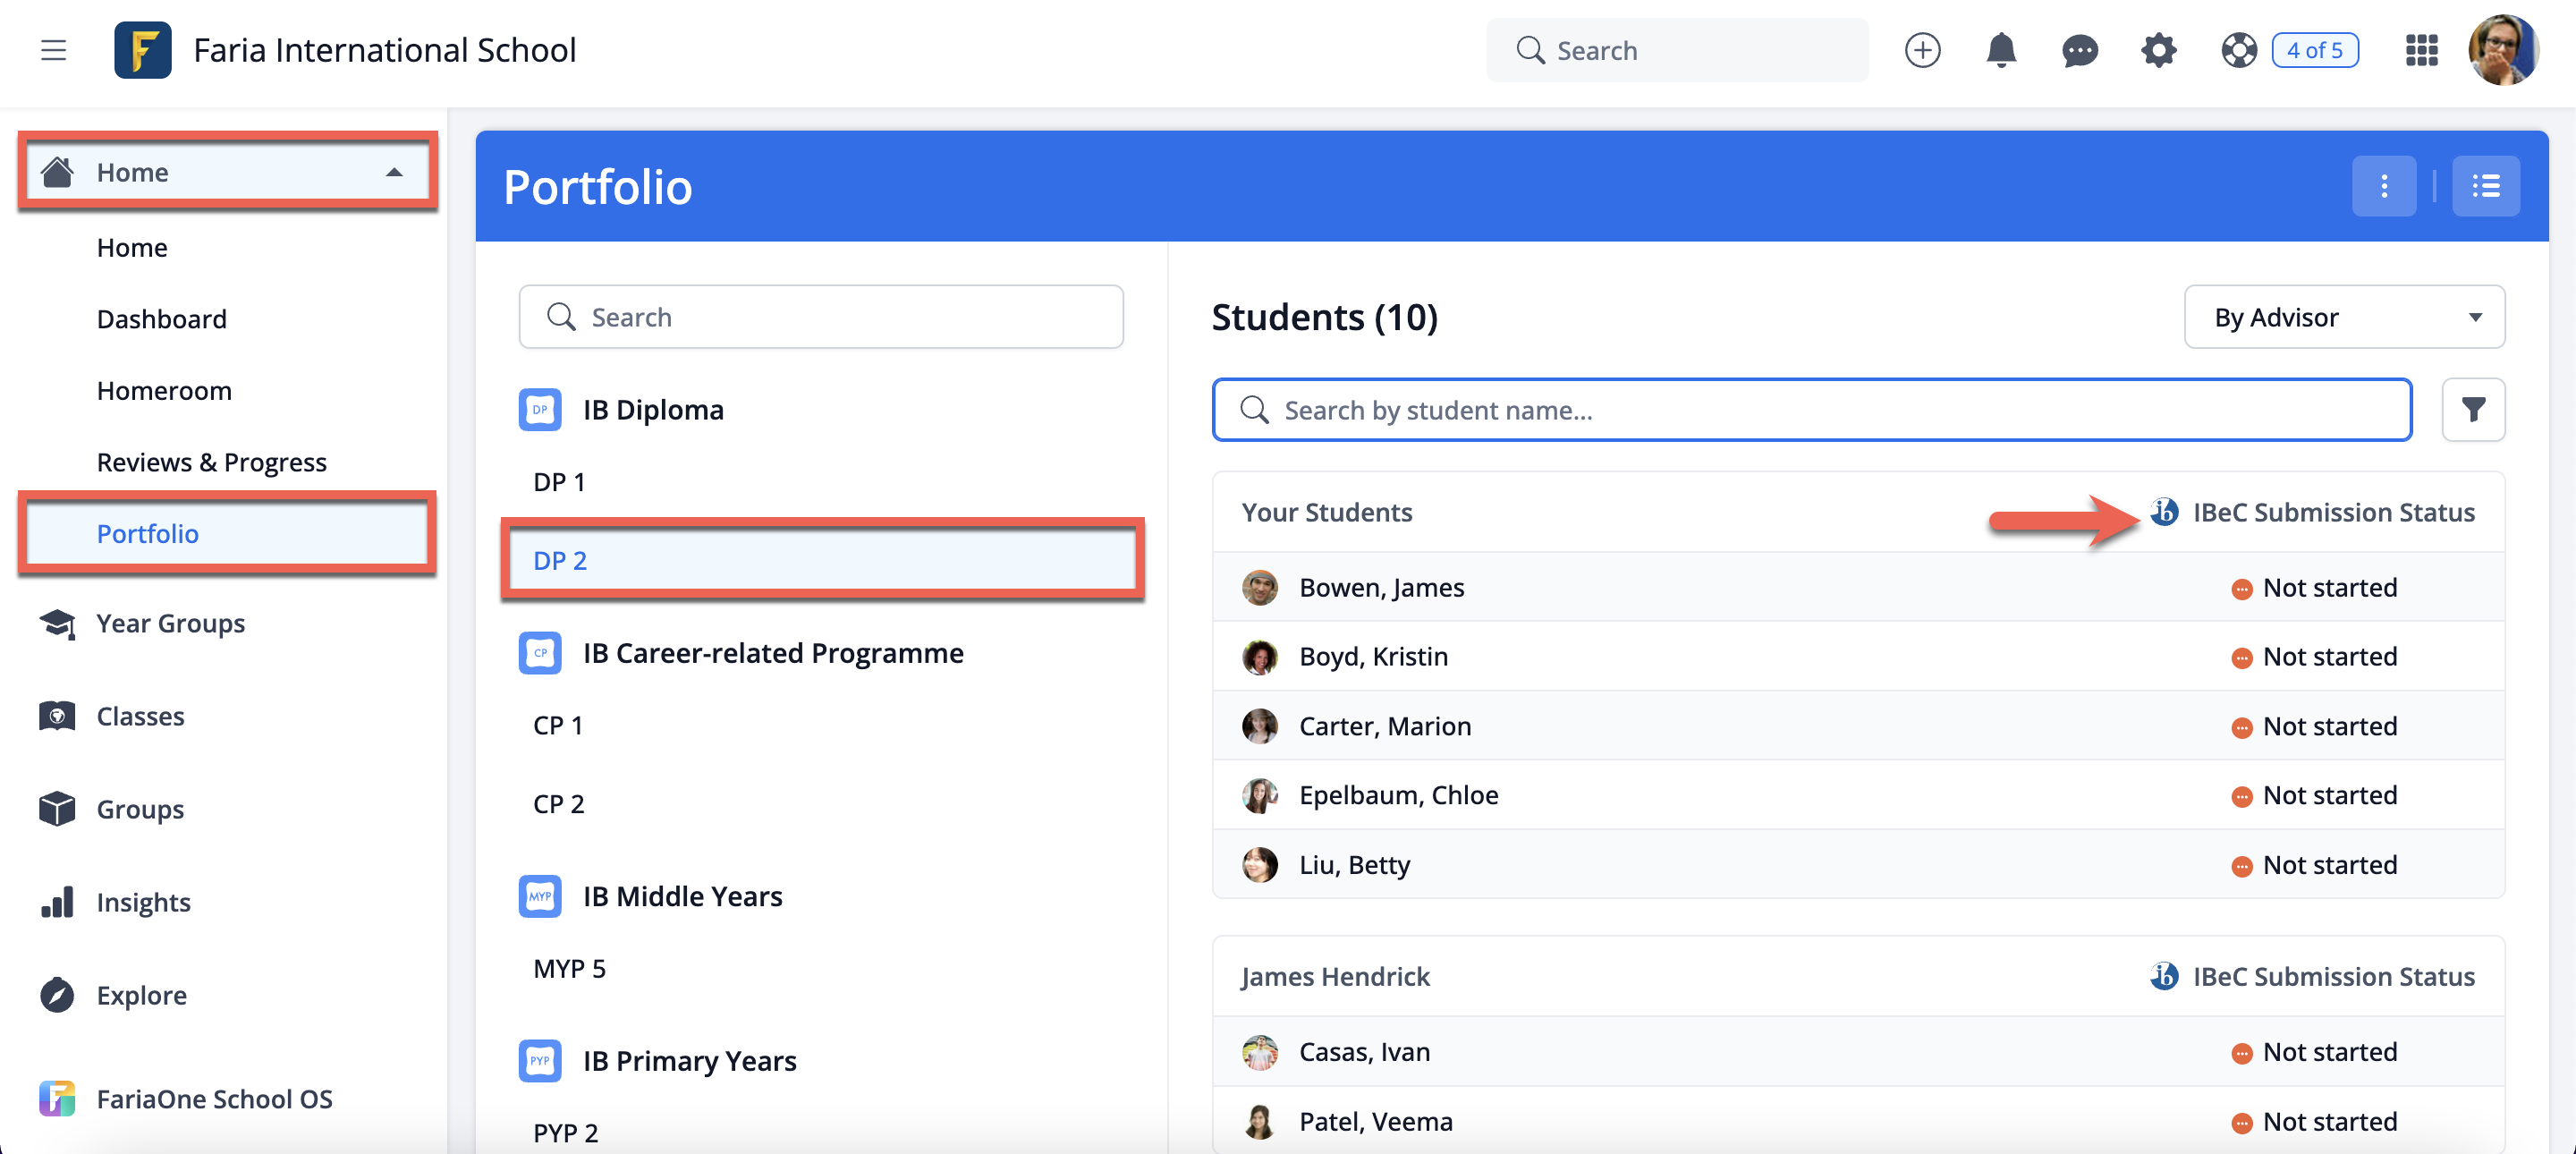Open the By Advisor dropdown

(x=2344, y=317)
